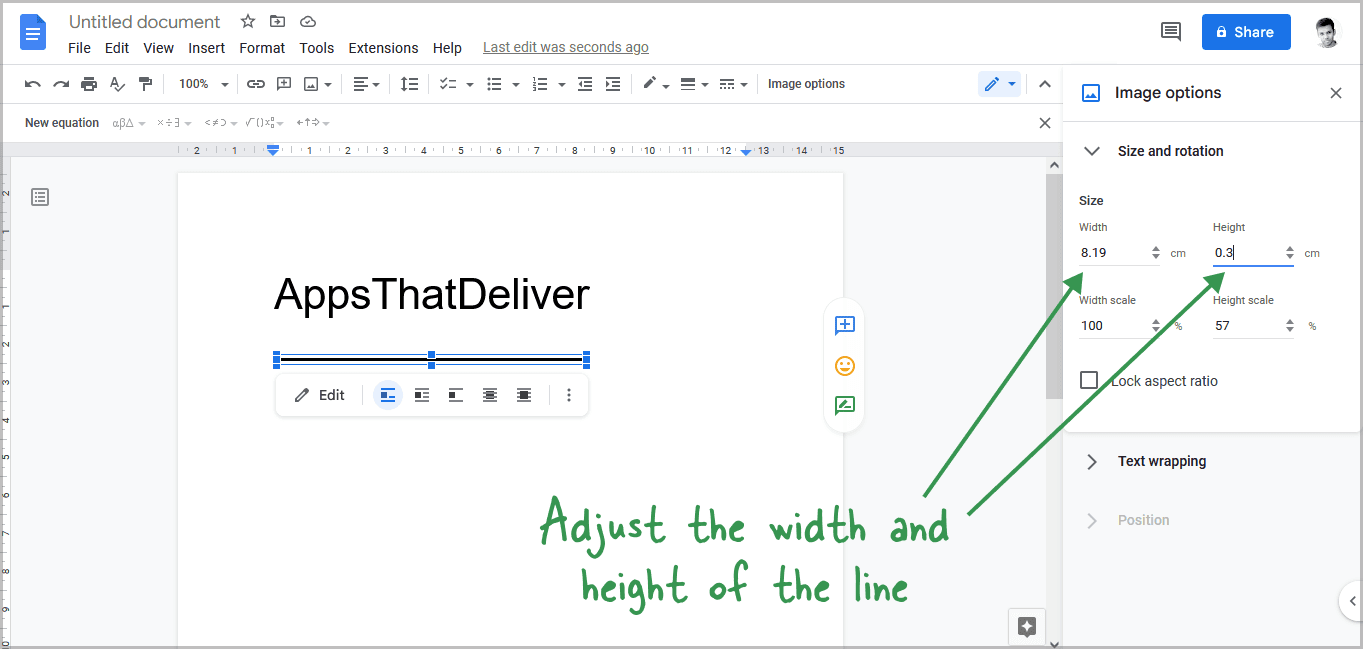Click the Undo icon

click(x=33, y=84)
